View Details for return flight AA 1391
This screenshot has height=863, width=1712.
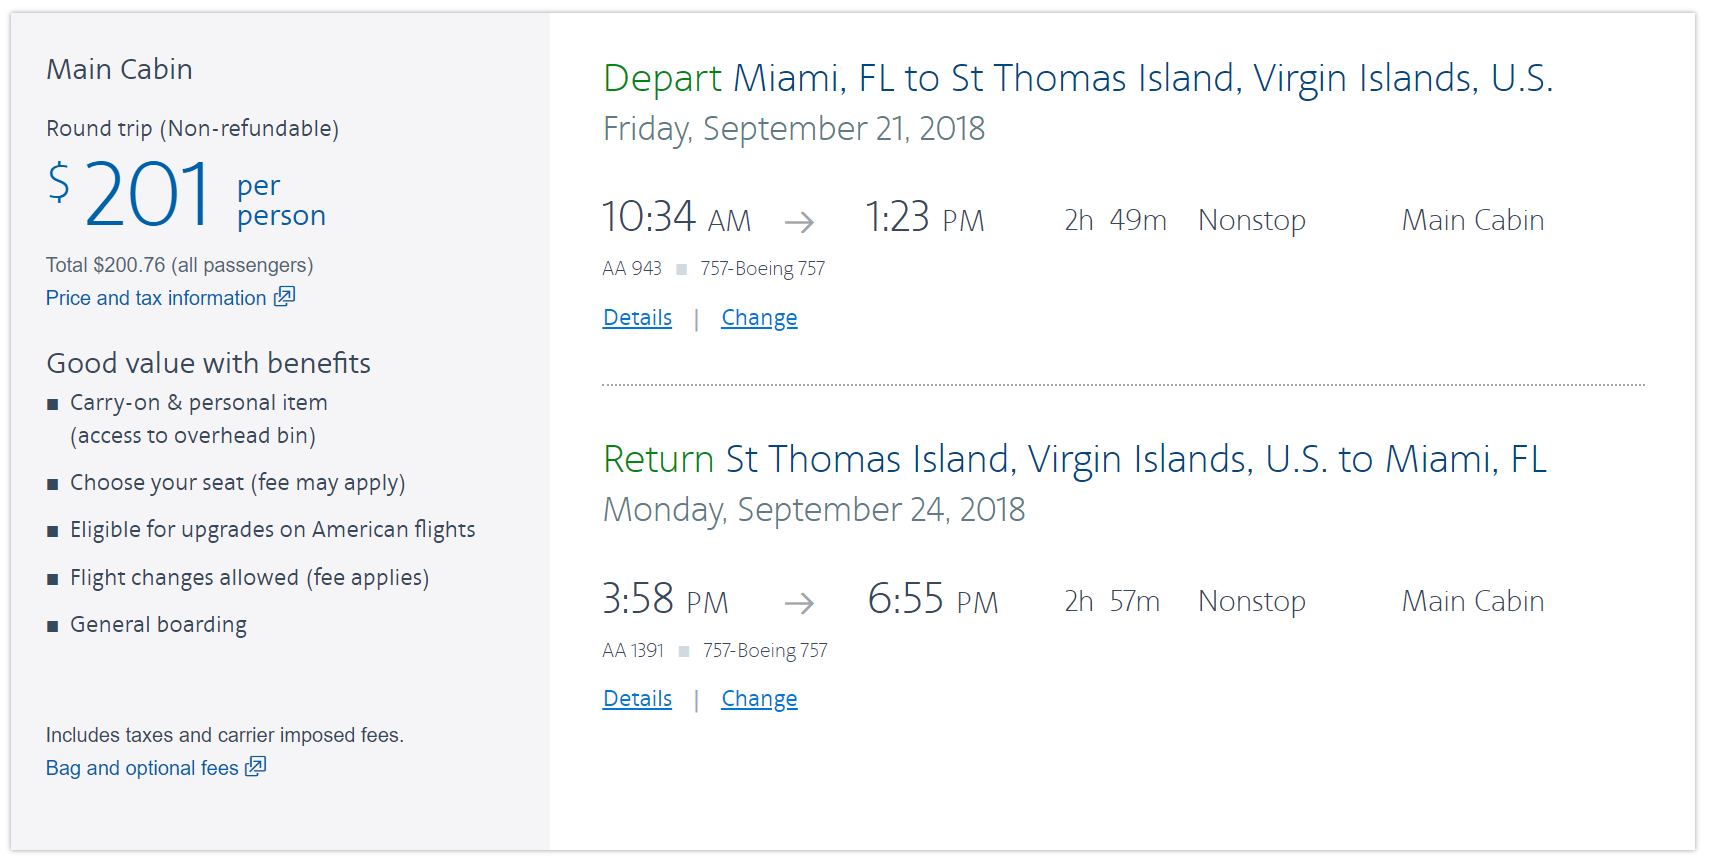[x=637, y=699]
